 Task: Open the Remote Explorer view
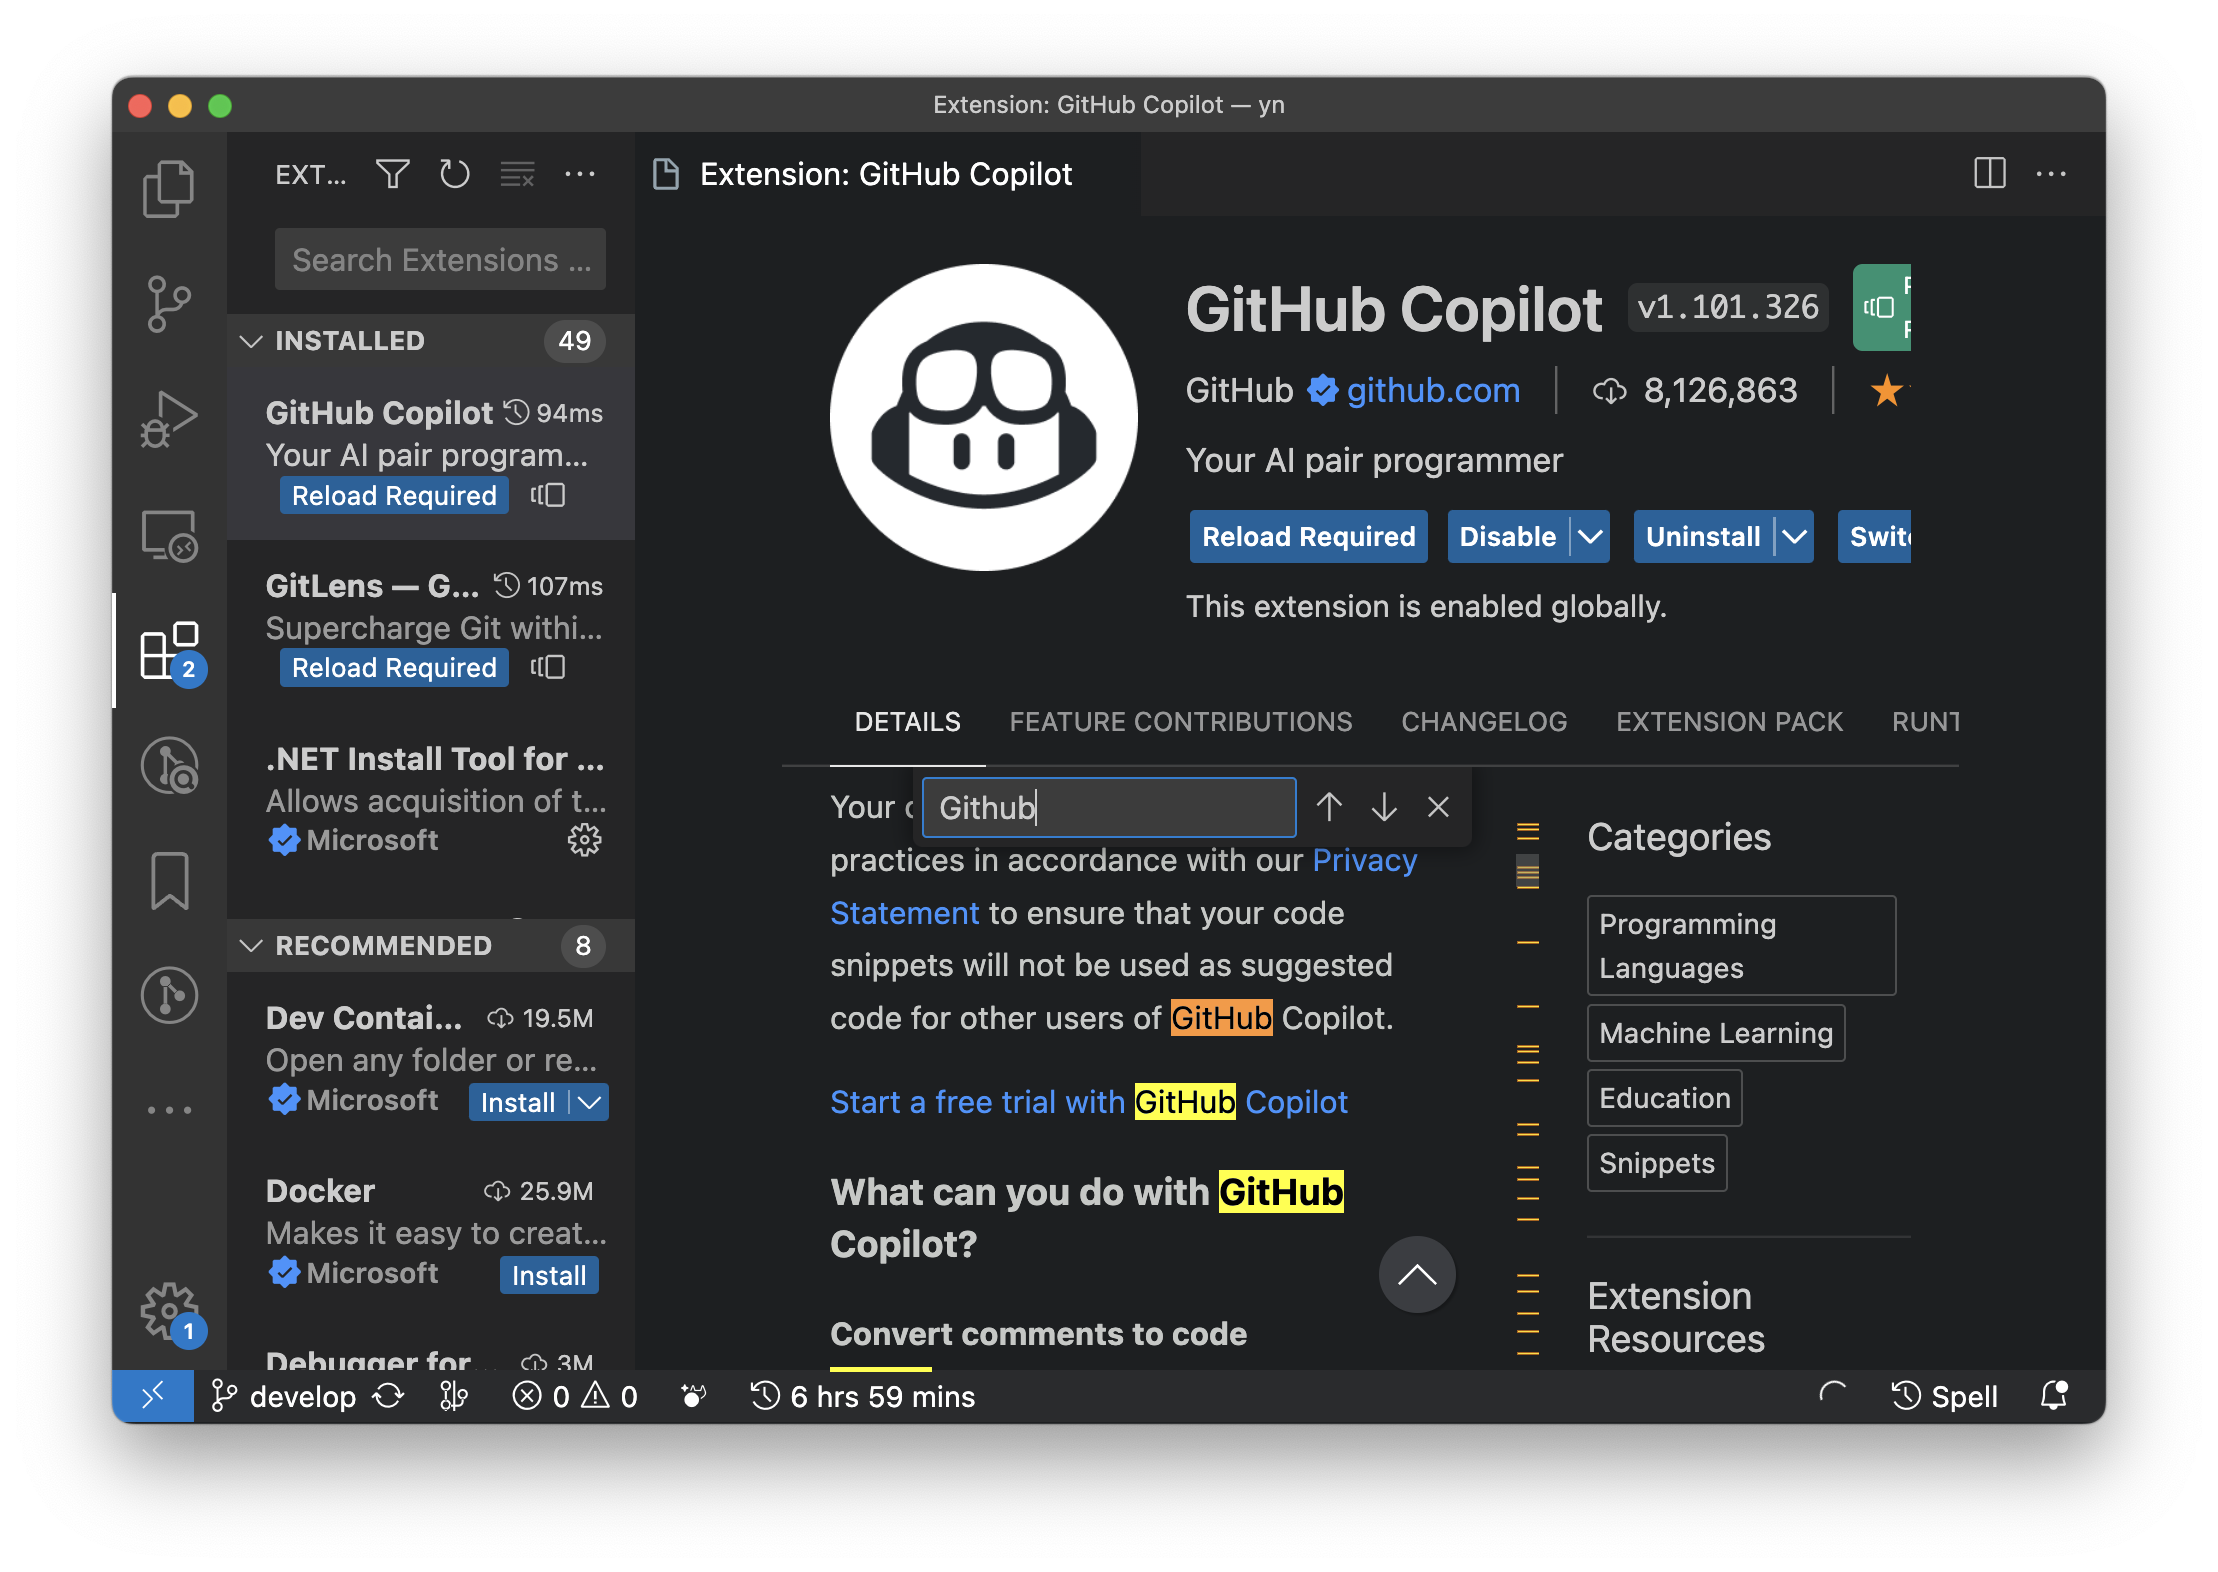click(x=169, y=536)
